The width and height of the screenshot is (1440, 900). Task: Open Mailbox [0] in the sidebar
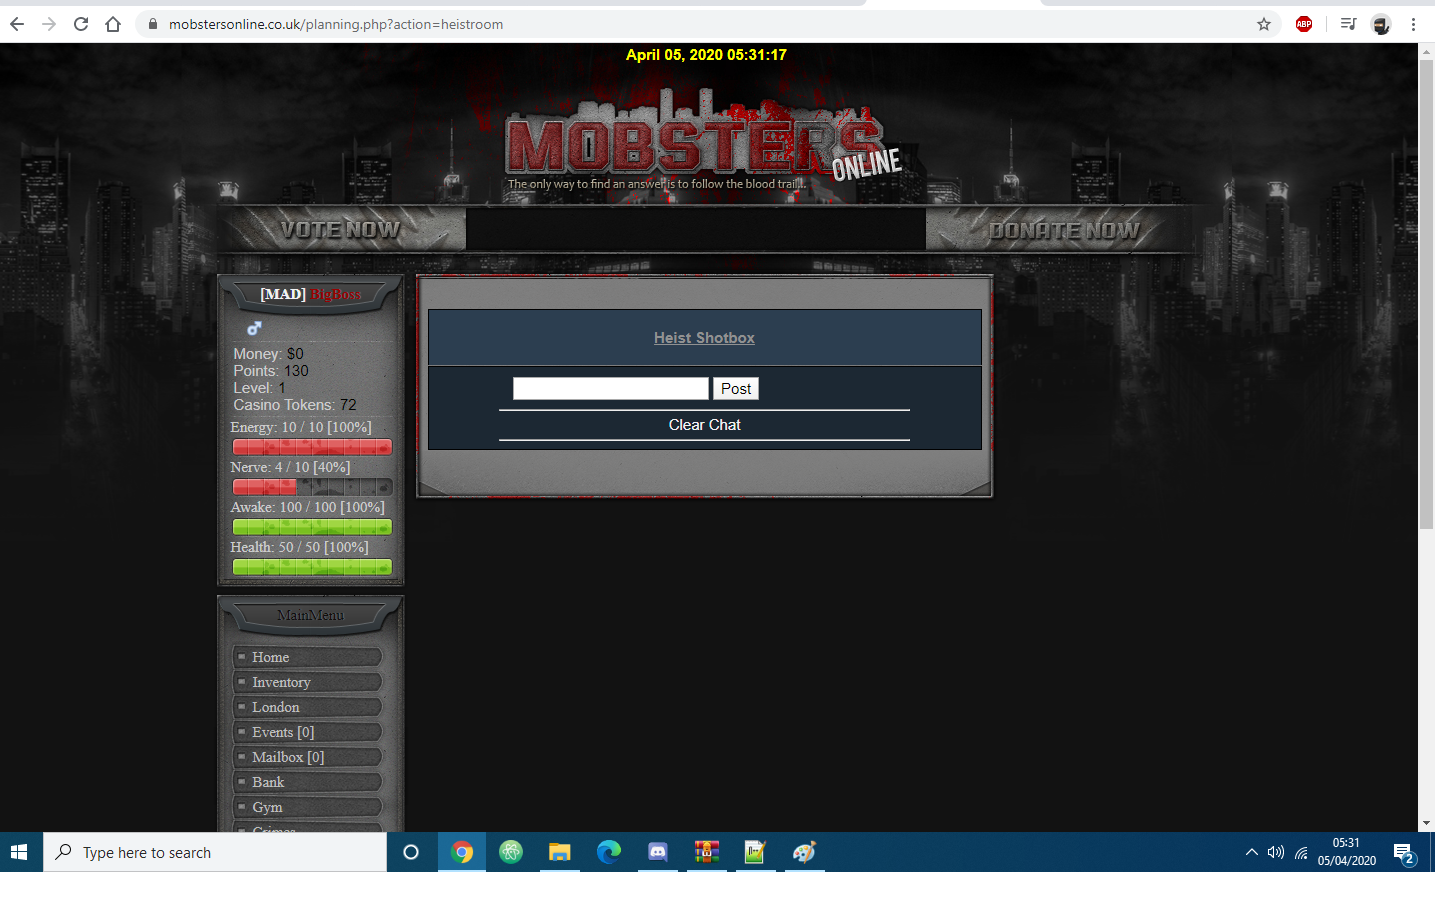click(288, 757)
